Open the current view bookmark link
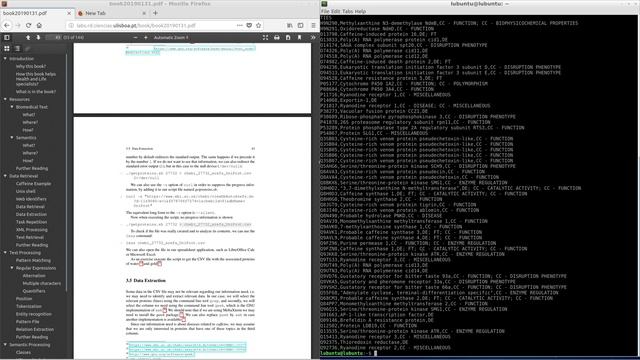The height and width of the screenshot is (360, 640). tap(299, 38)
